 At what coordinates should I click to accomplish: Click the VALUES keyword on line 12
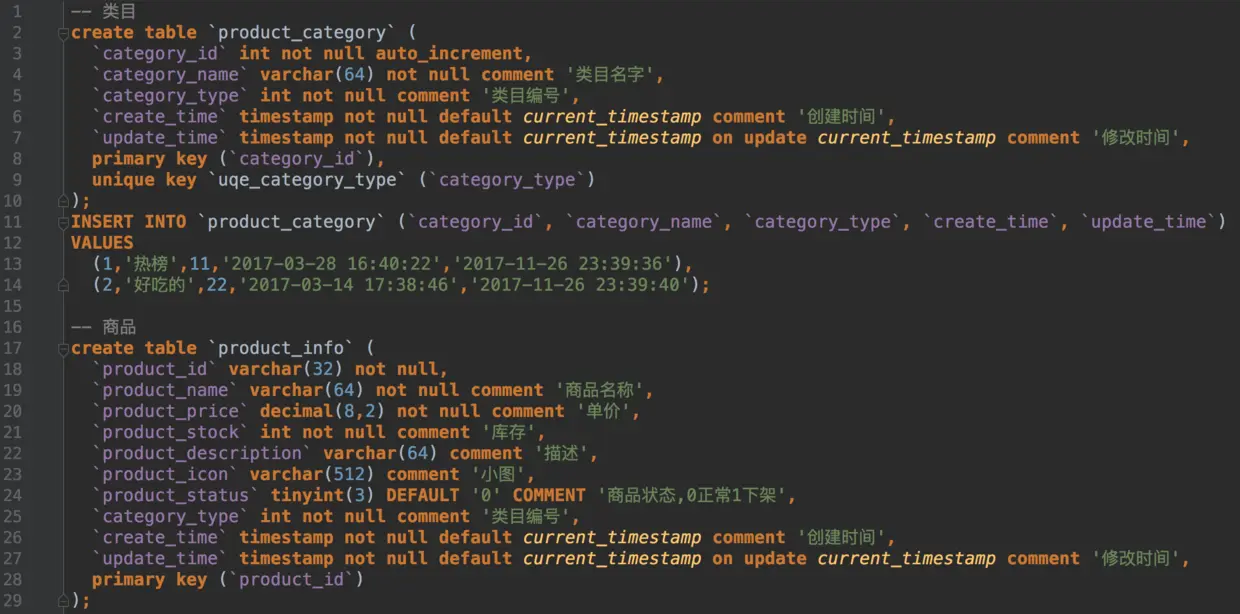[x=102, y=243]
